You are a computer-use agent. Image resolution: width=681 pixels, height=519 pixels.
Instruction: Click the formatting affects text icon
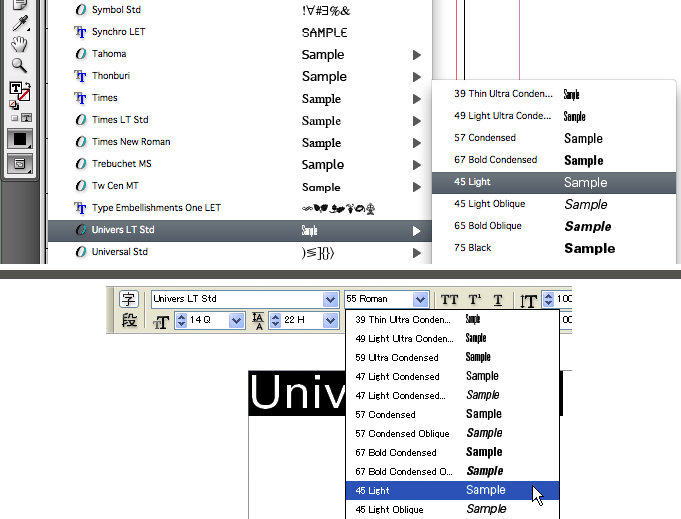[26, 118]
